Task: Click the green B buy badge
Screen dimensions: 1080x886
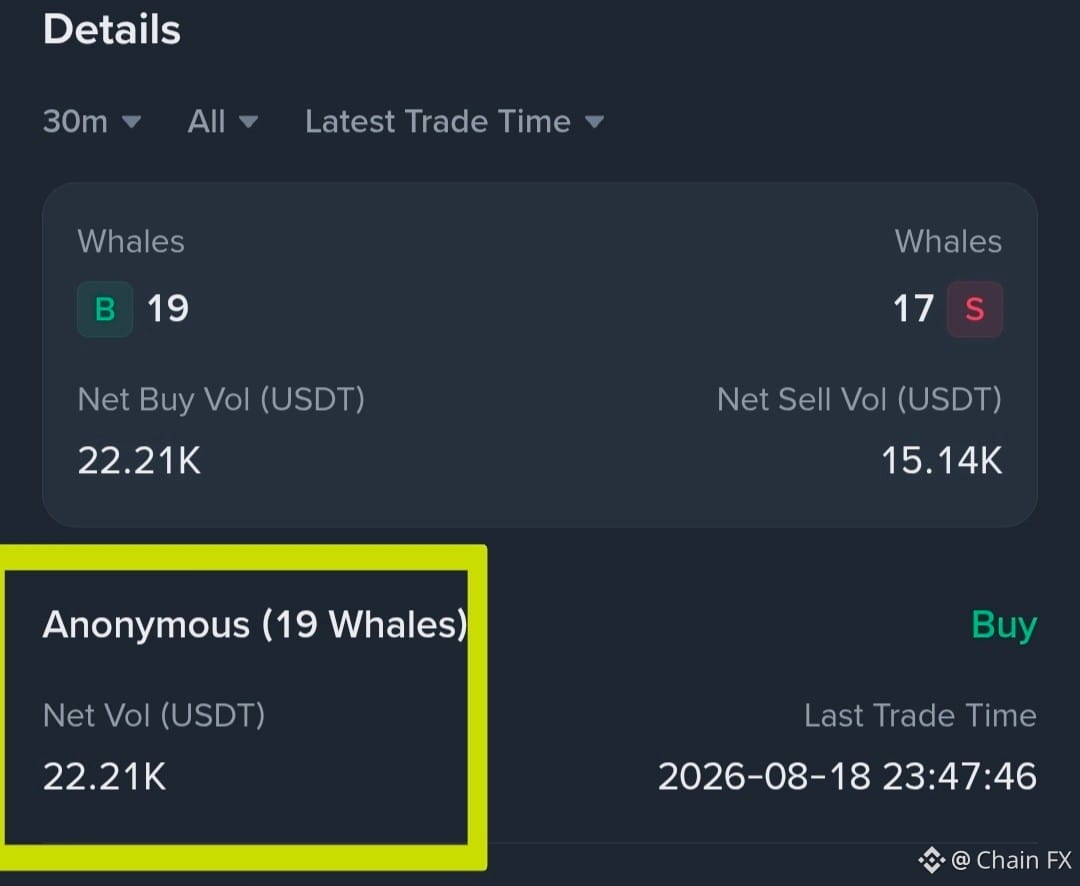Action: pyautogui.click(x=105, y=309)
